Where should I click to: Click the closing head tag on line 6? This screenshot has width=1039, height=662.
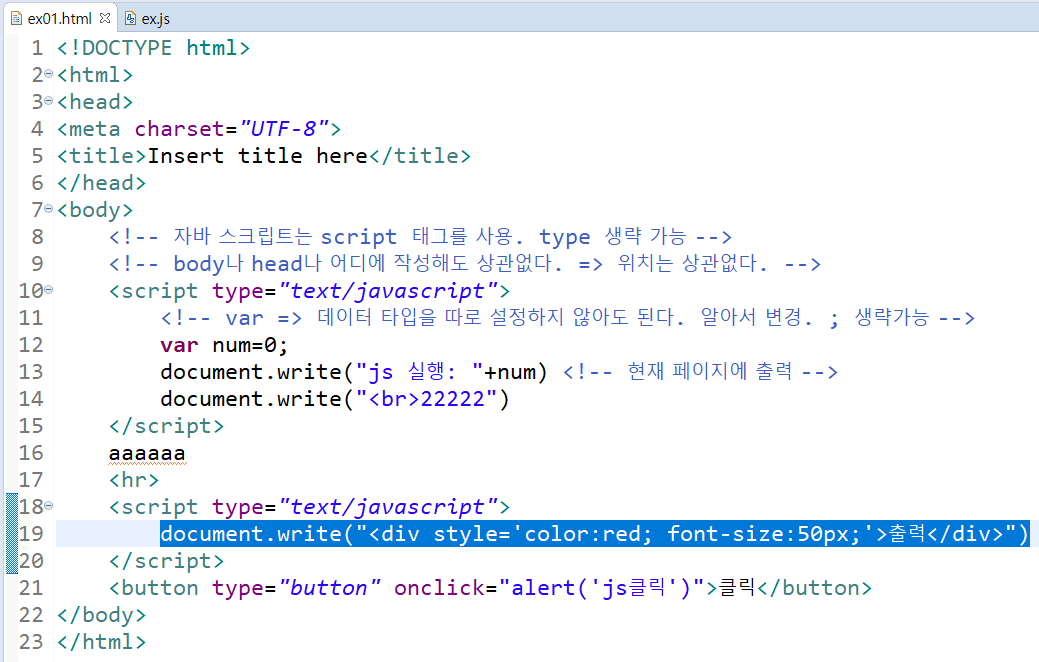tap(101, 183)
